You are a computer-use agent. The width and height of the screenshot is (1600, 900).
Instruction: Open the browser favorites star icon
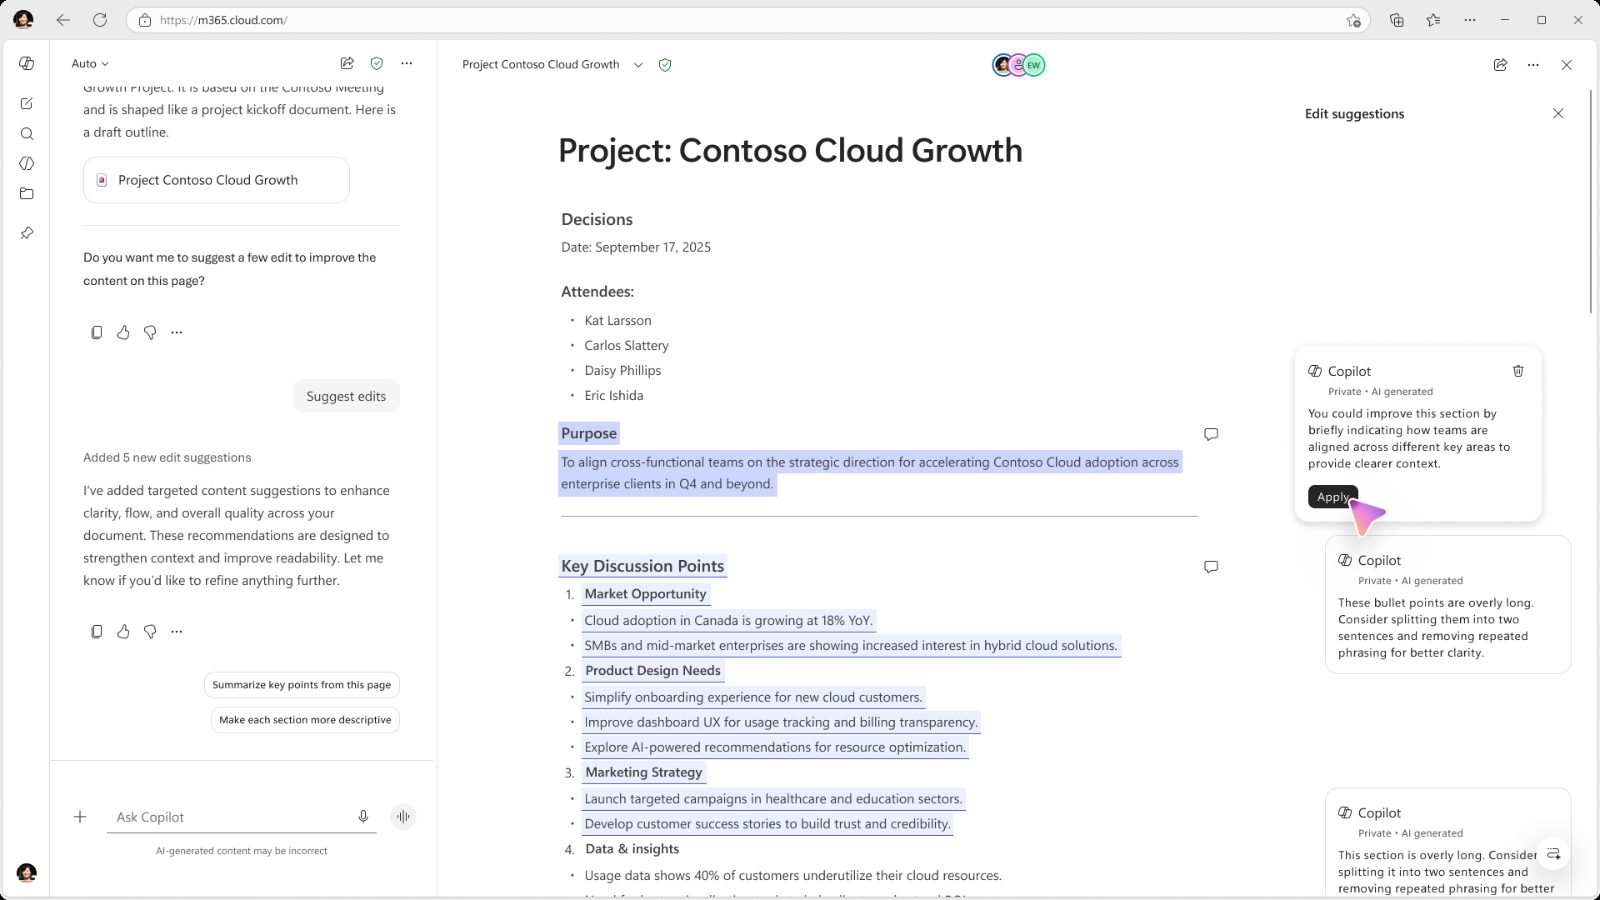1354,20
